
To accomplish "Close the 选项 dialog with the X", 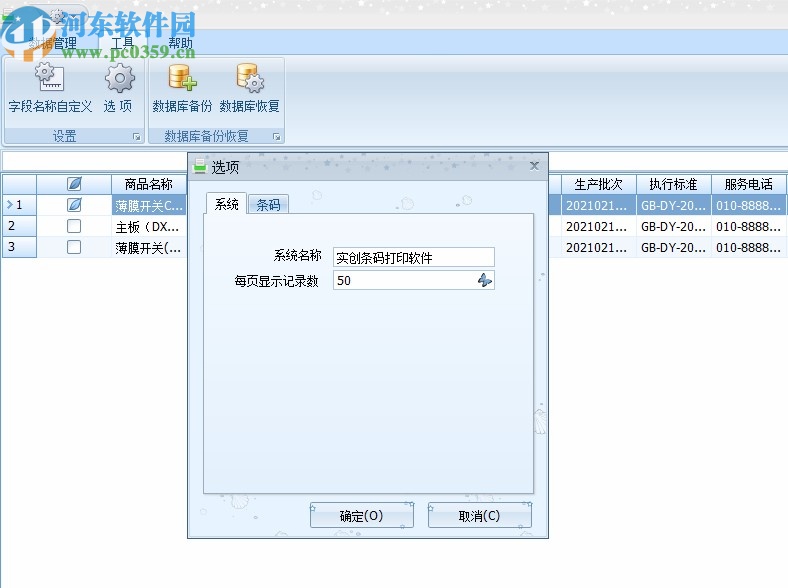I will [534, 166].
